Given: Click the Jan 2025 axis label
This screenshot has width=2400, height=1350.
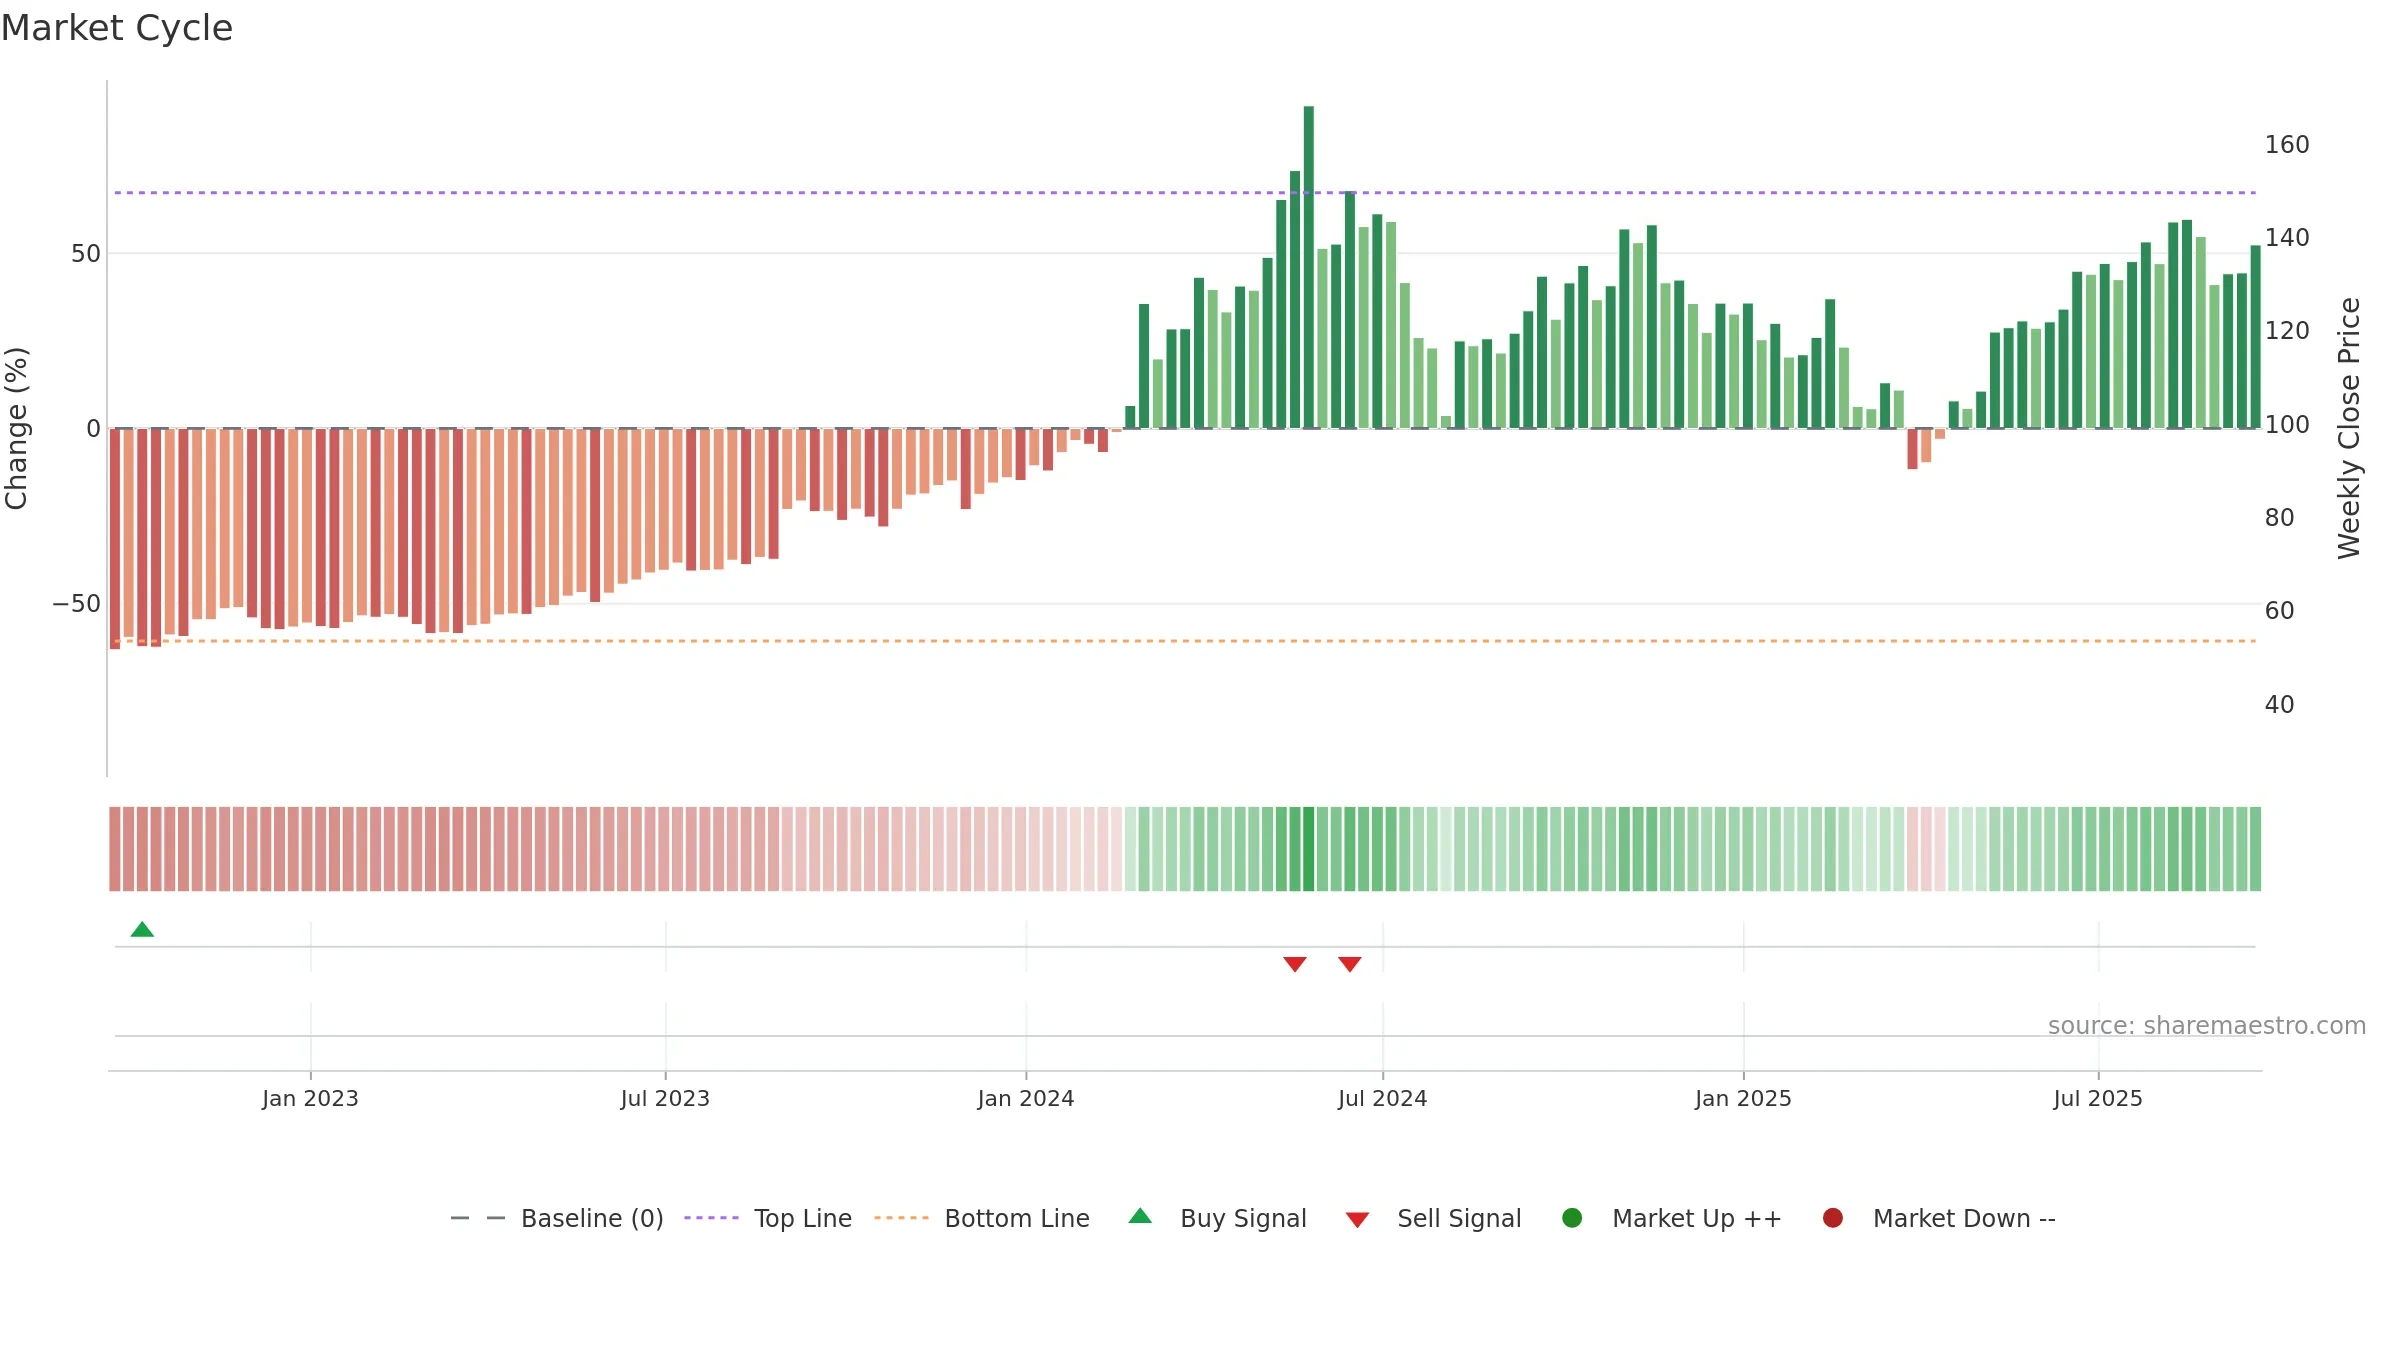Looking at the screenshot, I should click(1743, 1098).
